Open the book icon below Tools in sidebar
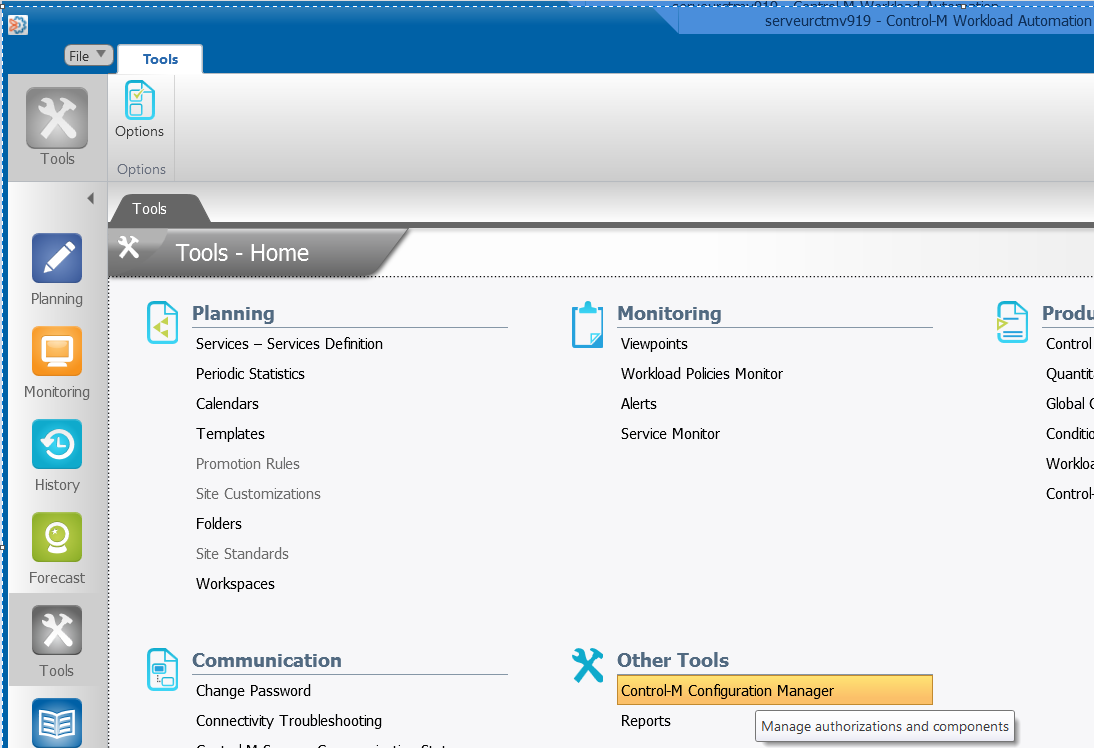Image resolution: width=1094 pixels, height=748 pixels. 57,723
